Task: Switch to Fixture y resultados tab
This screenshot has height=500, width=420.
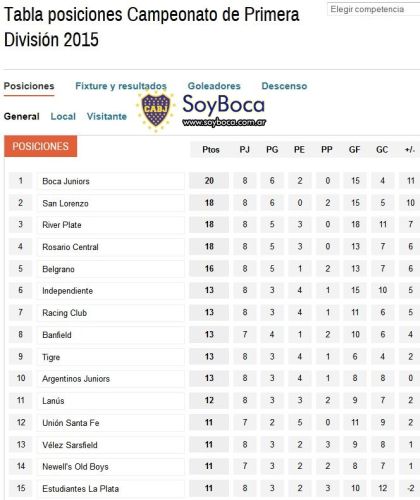Action: point(121,86)
